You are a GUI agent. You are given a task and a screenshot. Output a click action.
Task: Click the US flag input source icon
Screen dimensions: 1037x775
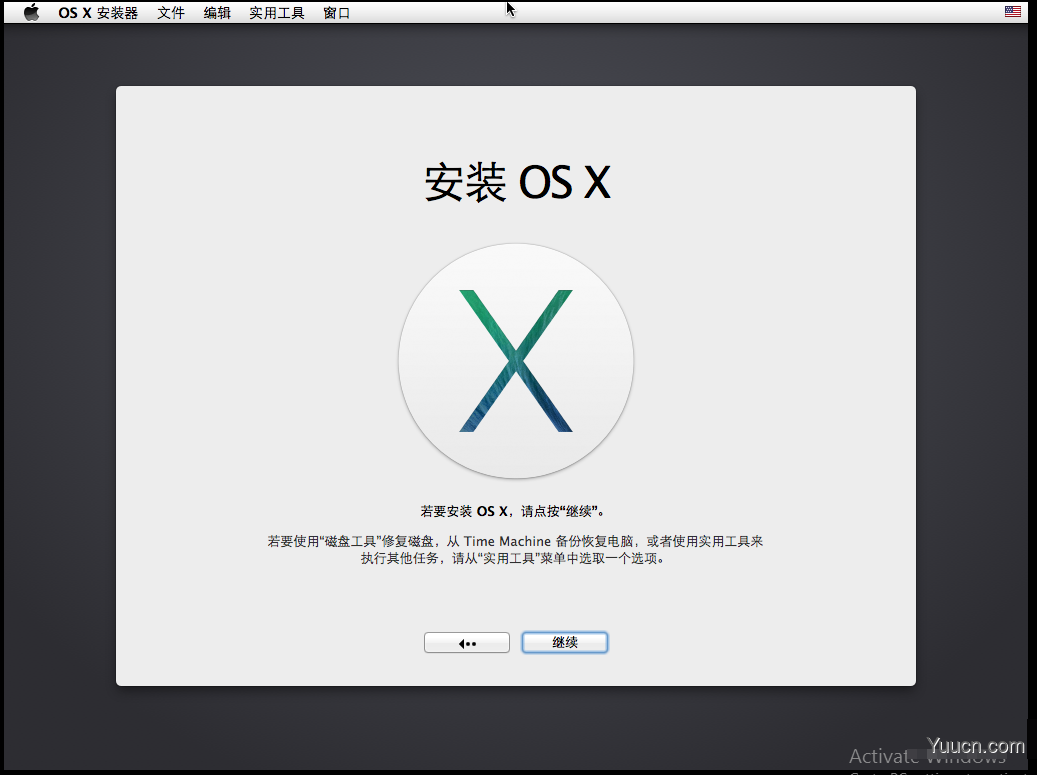(x=1012, y=11)
